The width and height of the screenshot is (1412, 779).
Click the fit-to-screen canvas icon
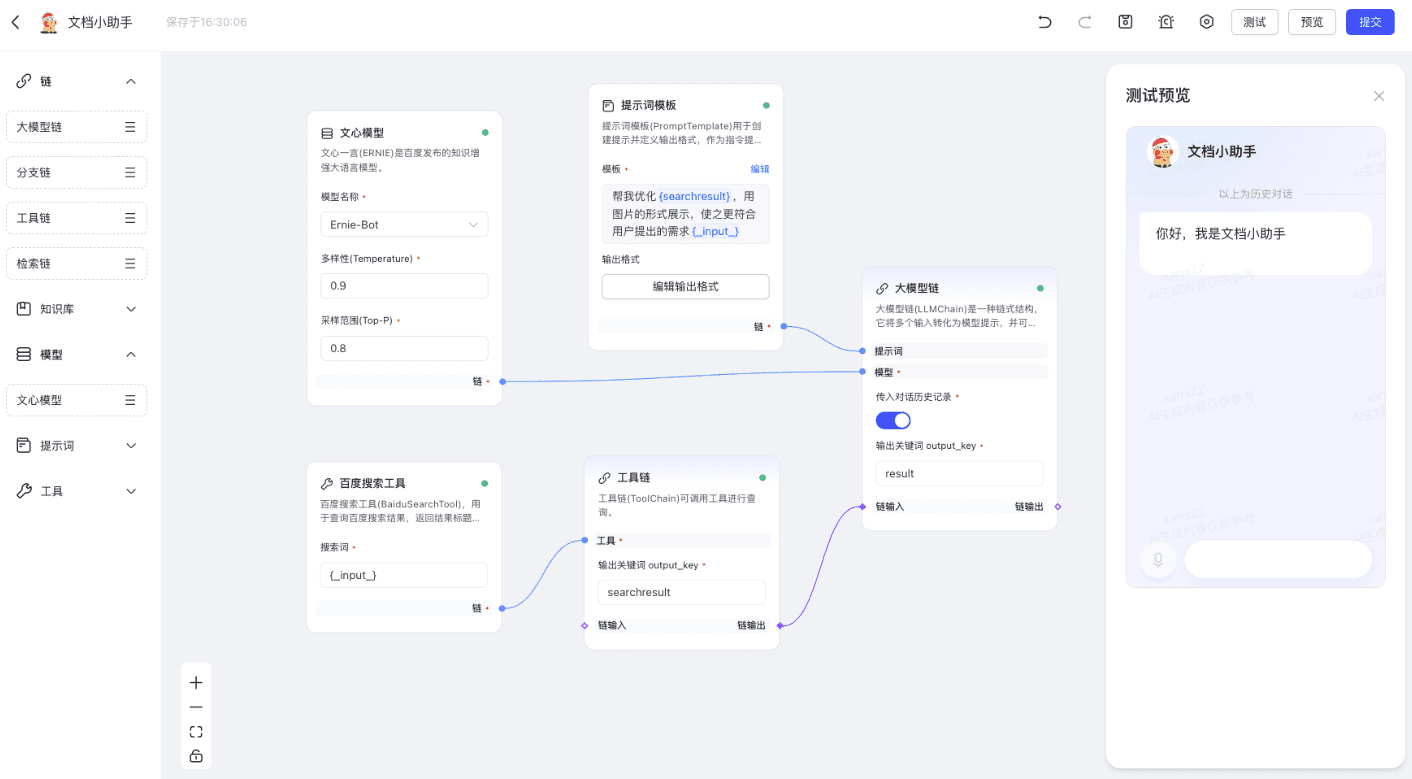point(196,732)
